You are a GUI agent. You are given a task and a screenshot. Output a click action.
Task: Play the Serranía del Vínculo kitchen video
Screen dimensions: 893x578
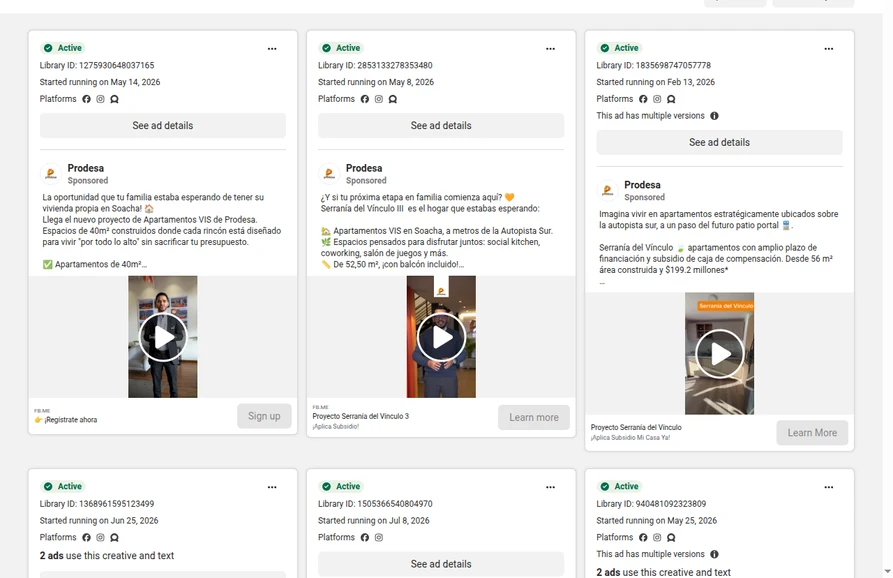(x=719, y=354)
